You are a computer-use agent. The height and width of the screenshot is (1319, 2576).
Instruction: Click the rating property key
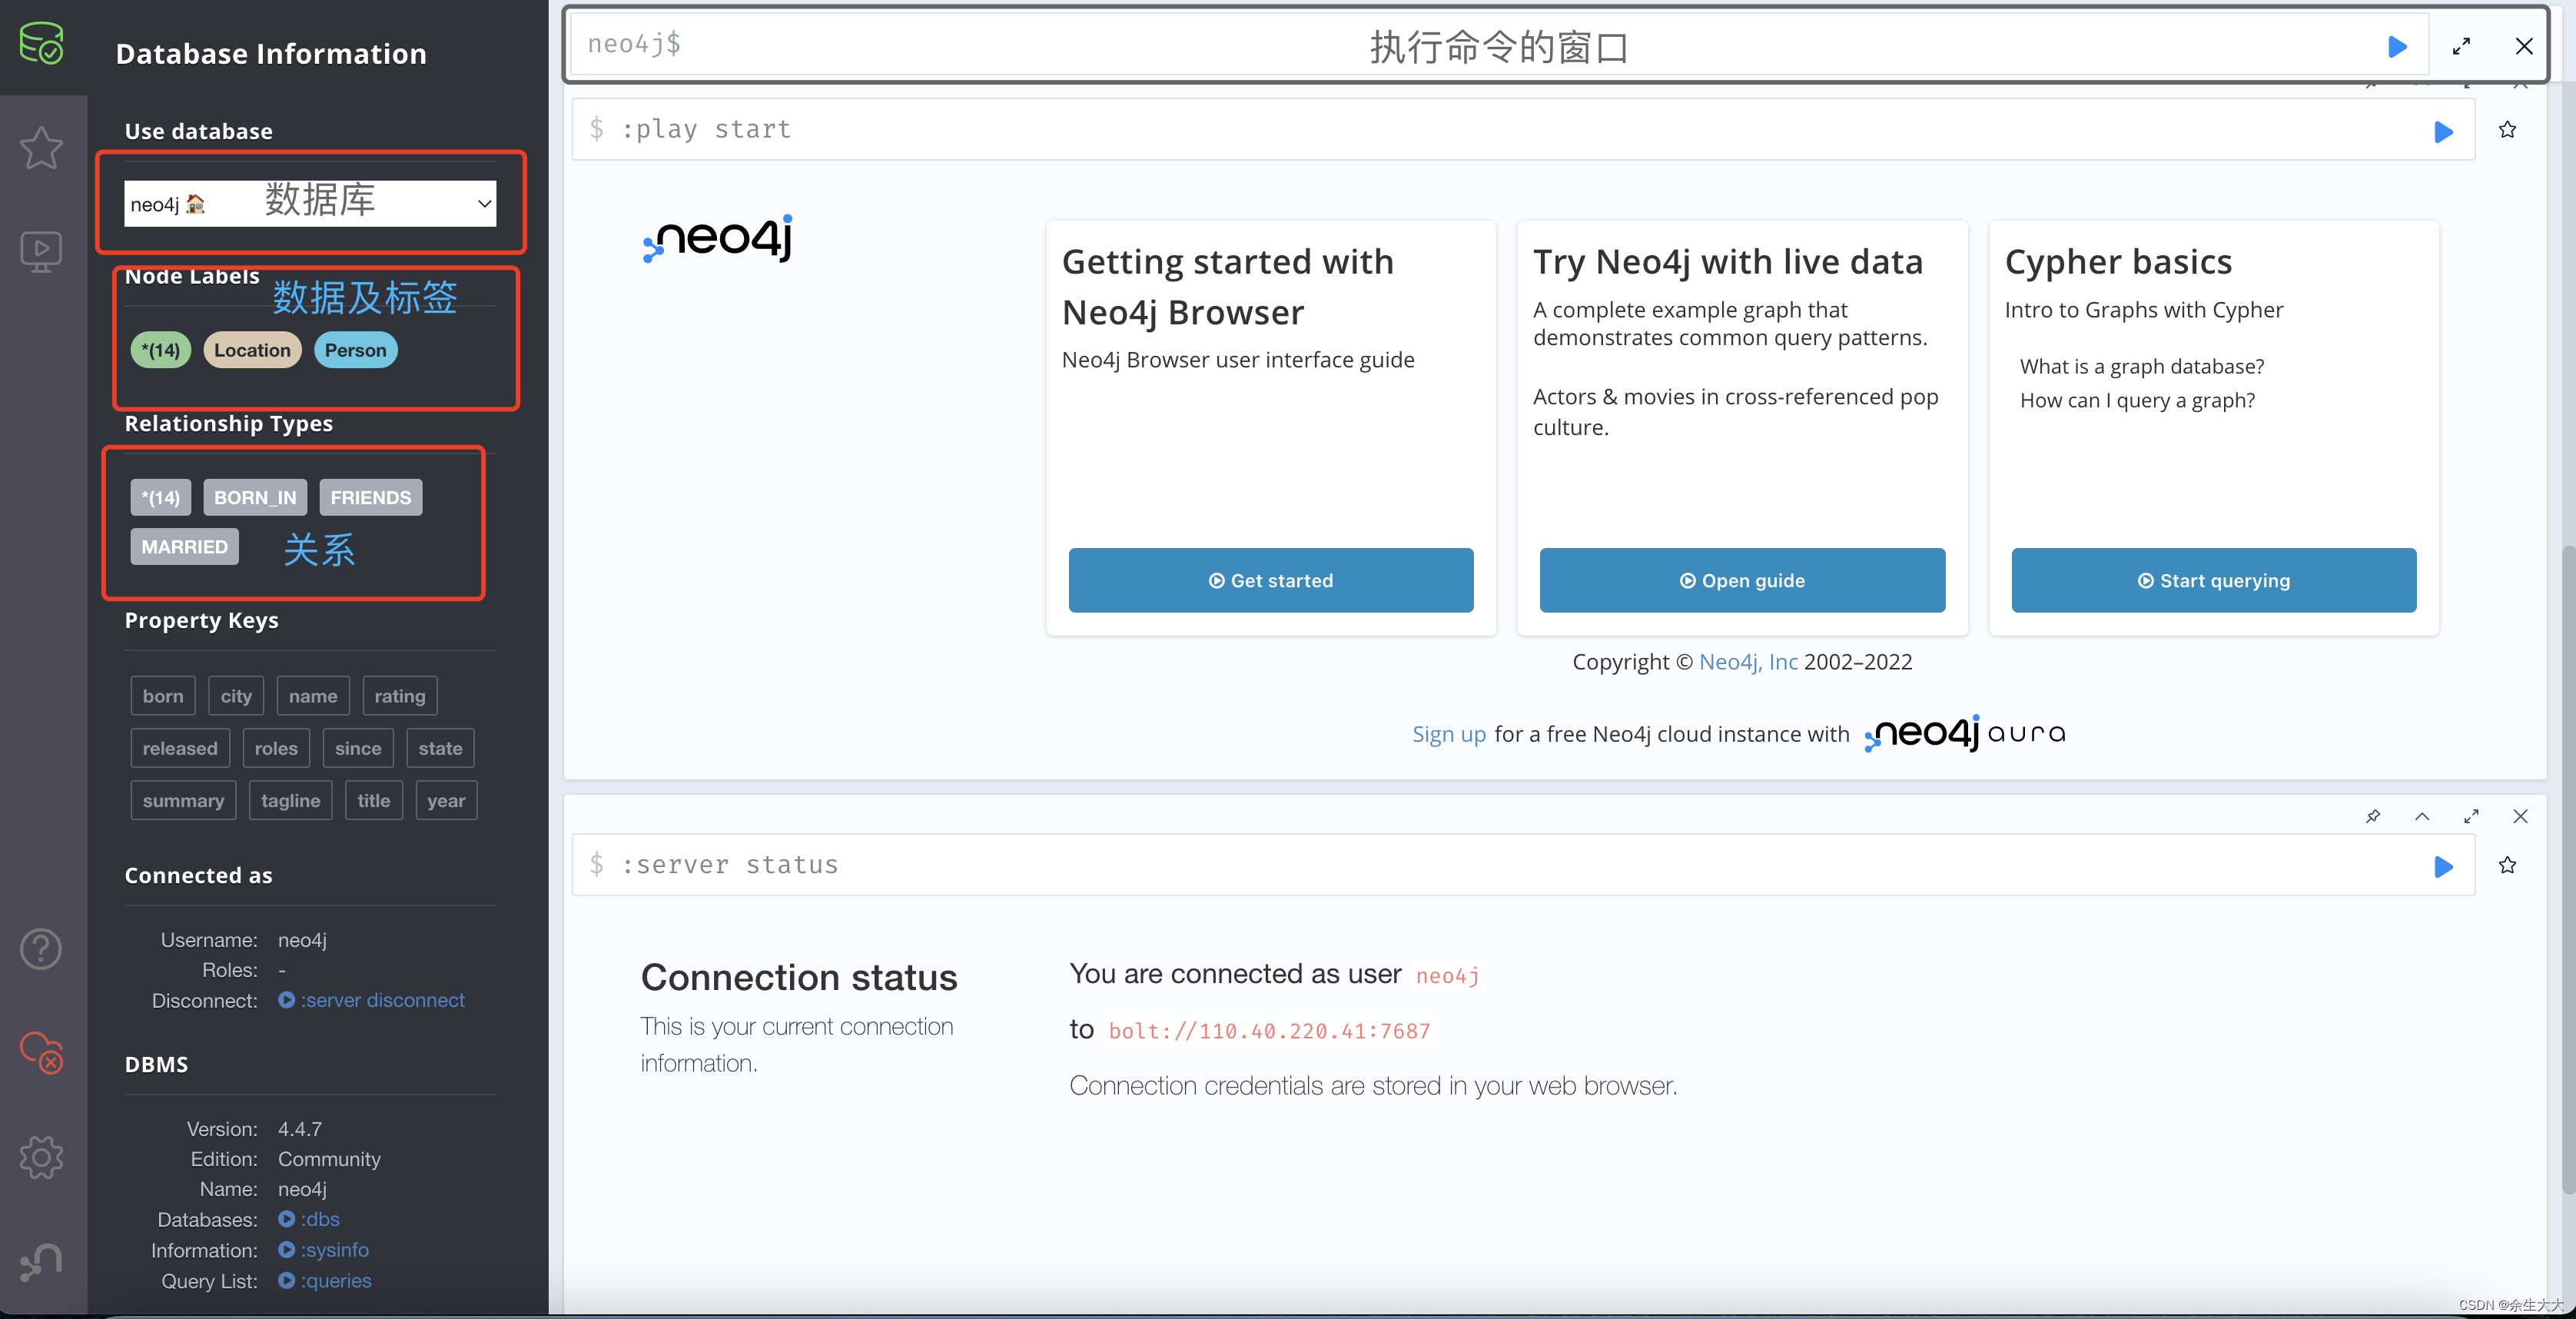pyautogui.click(x=400, y=696)
